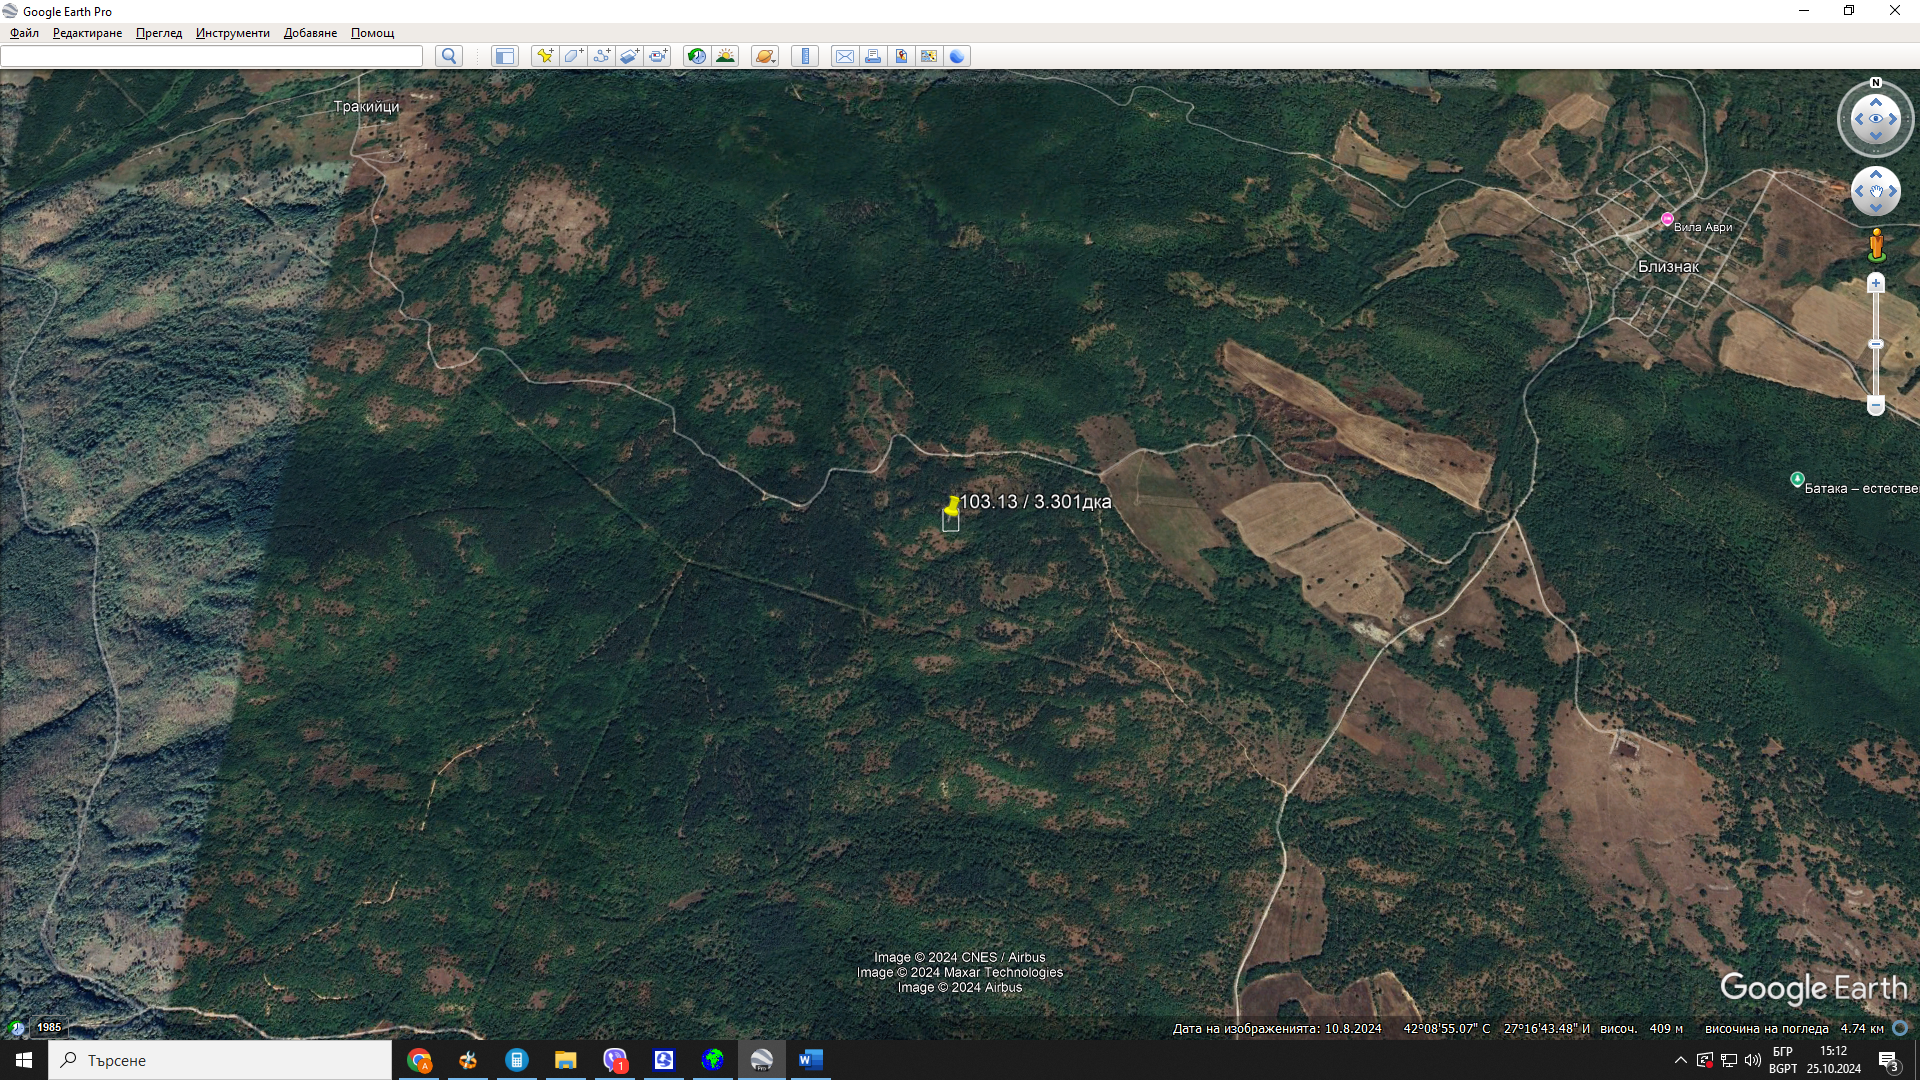Show the ruler tool

pos(805,56)
